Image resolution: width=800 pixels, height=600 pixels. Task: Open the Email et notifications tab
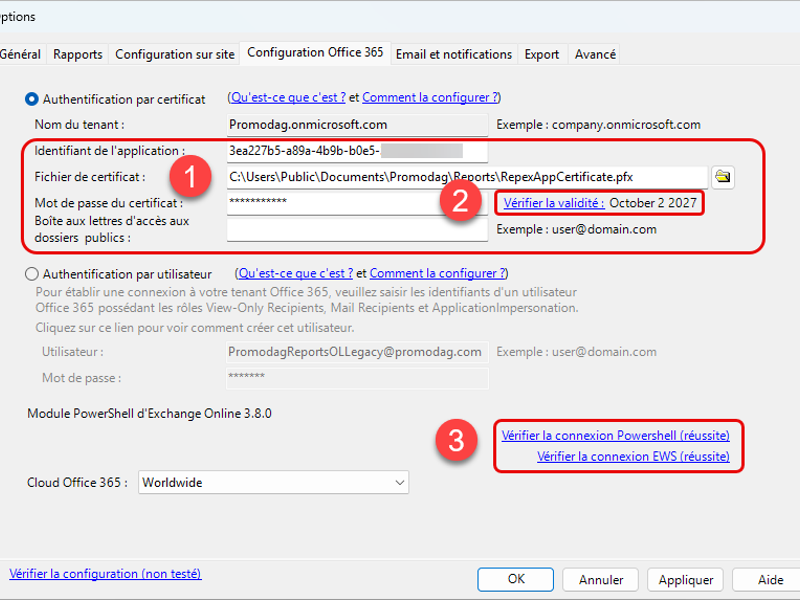coord(453,54)
